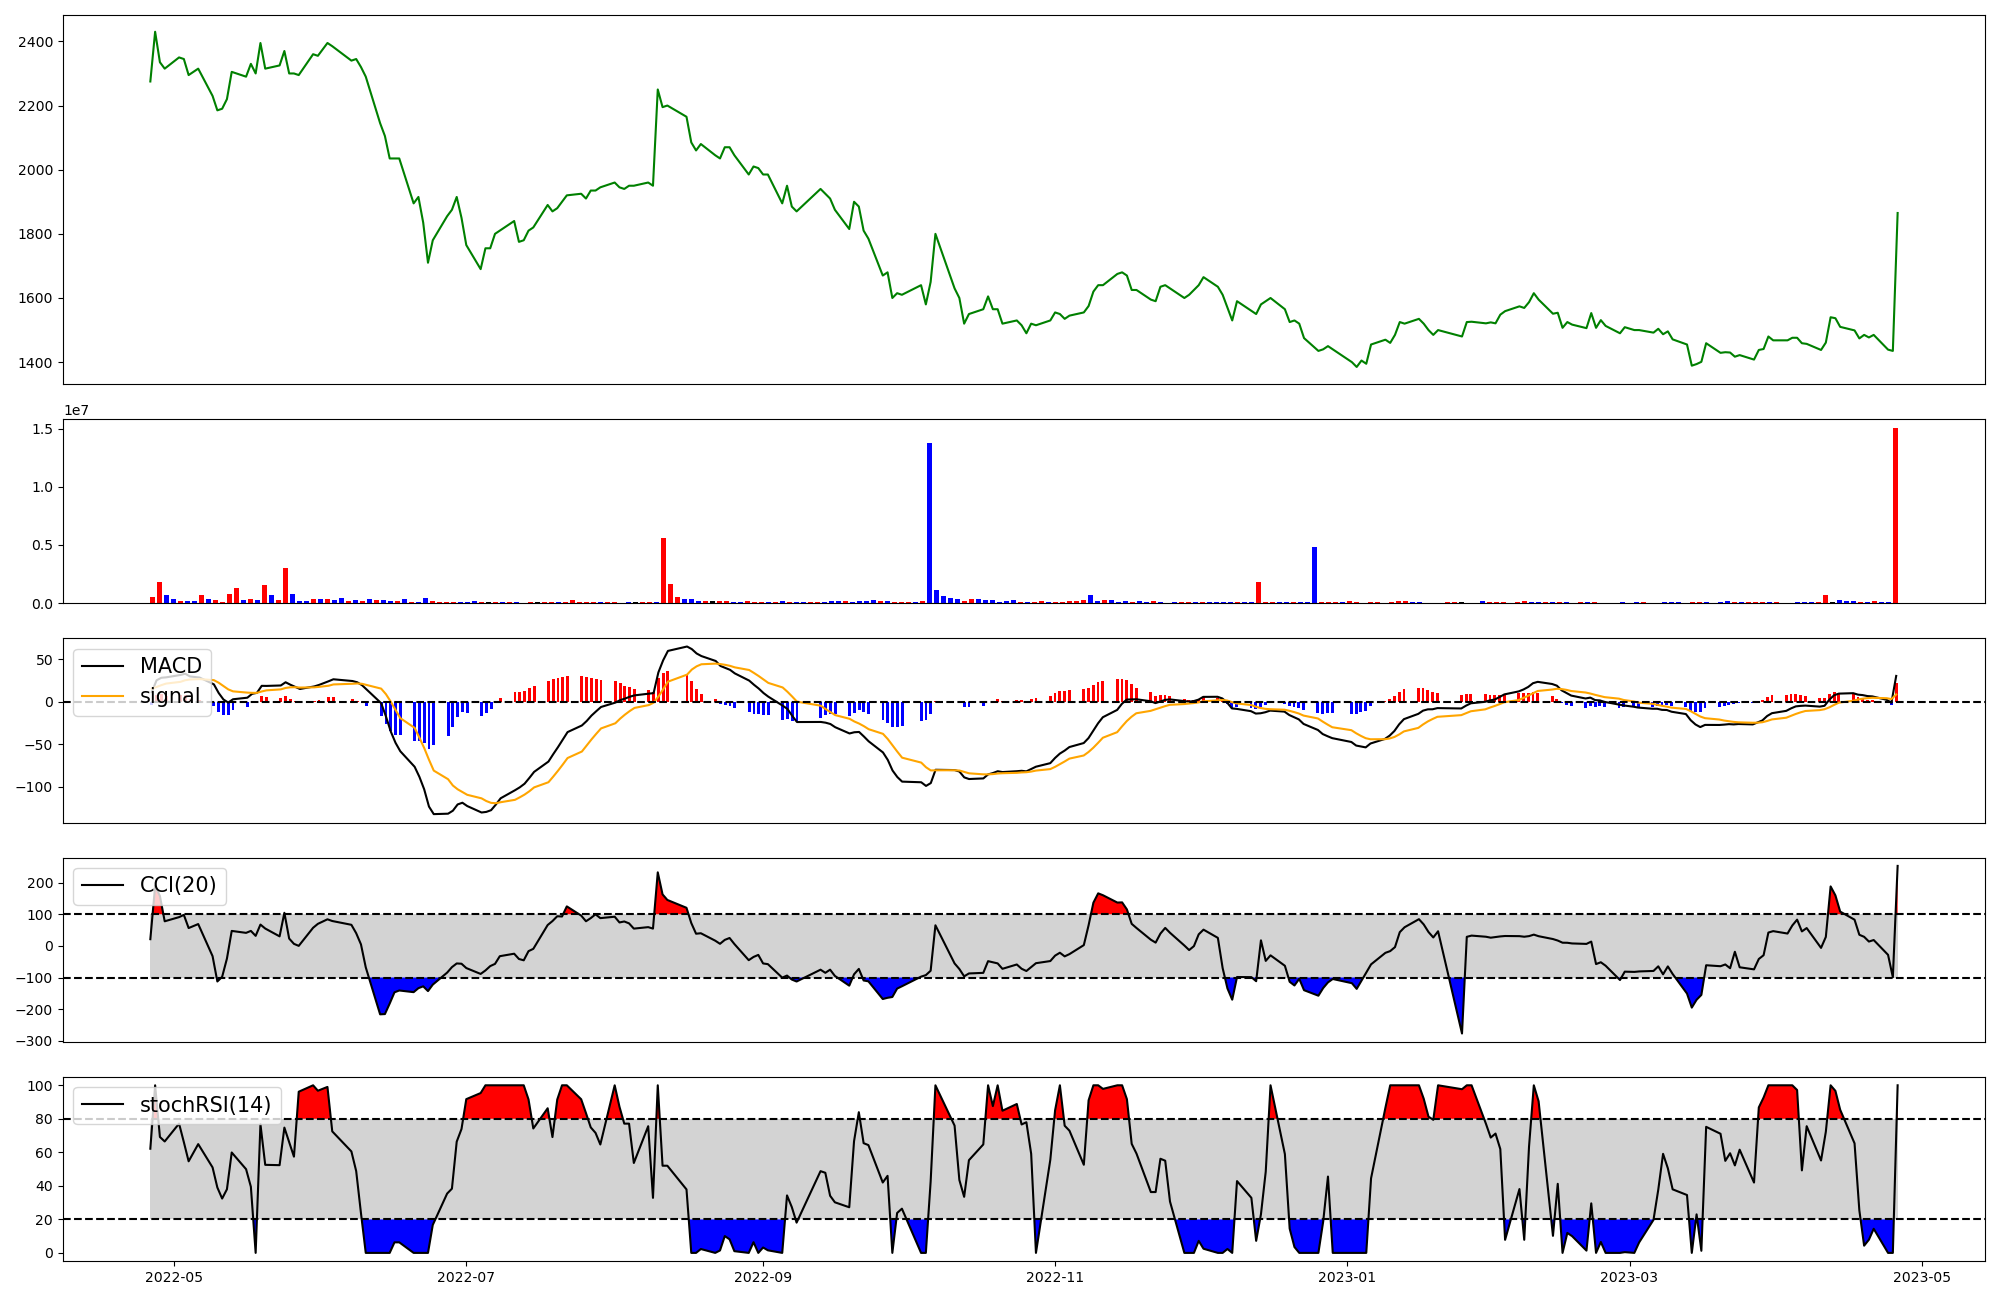Click the orange signal line swatch in legend
2000x1300 pixels.
pos(102,696)
